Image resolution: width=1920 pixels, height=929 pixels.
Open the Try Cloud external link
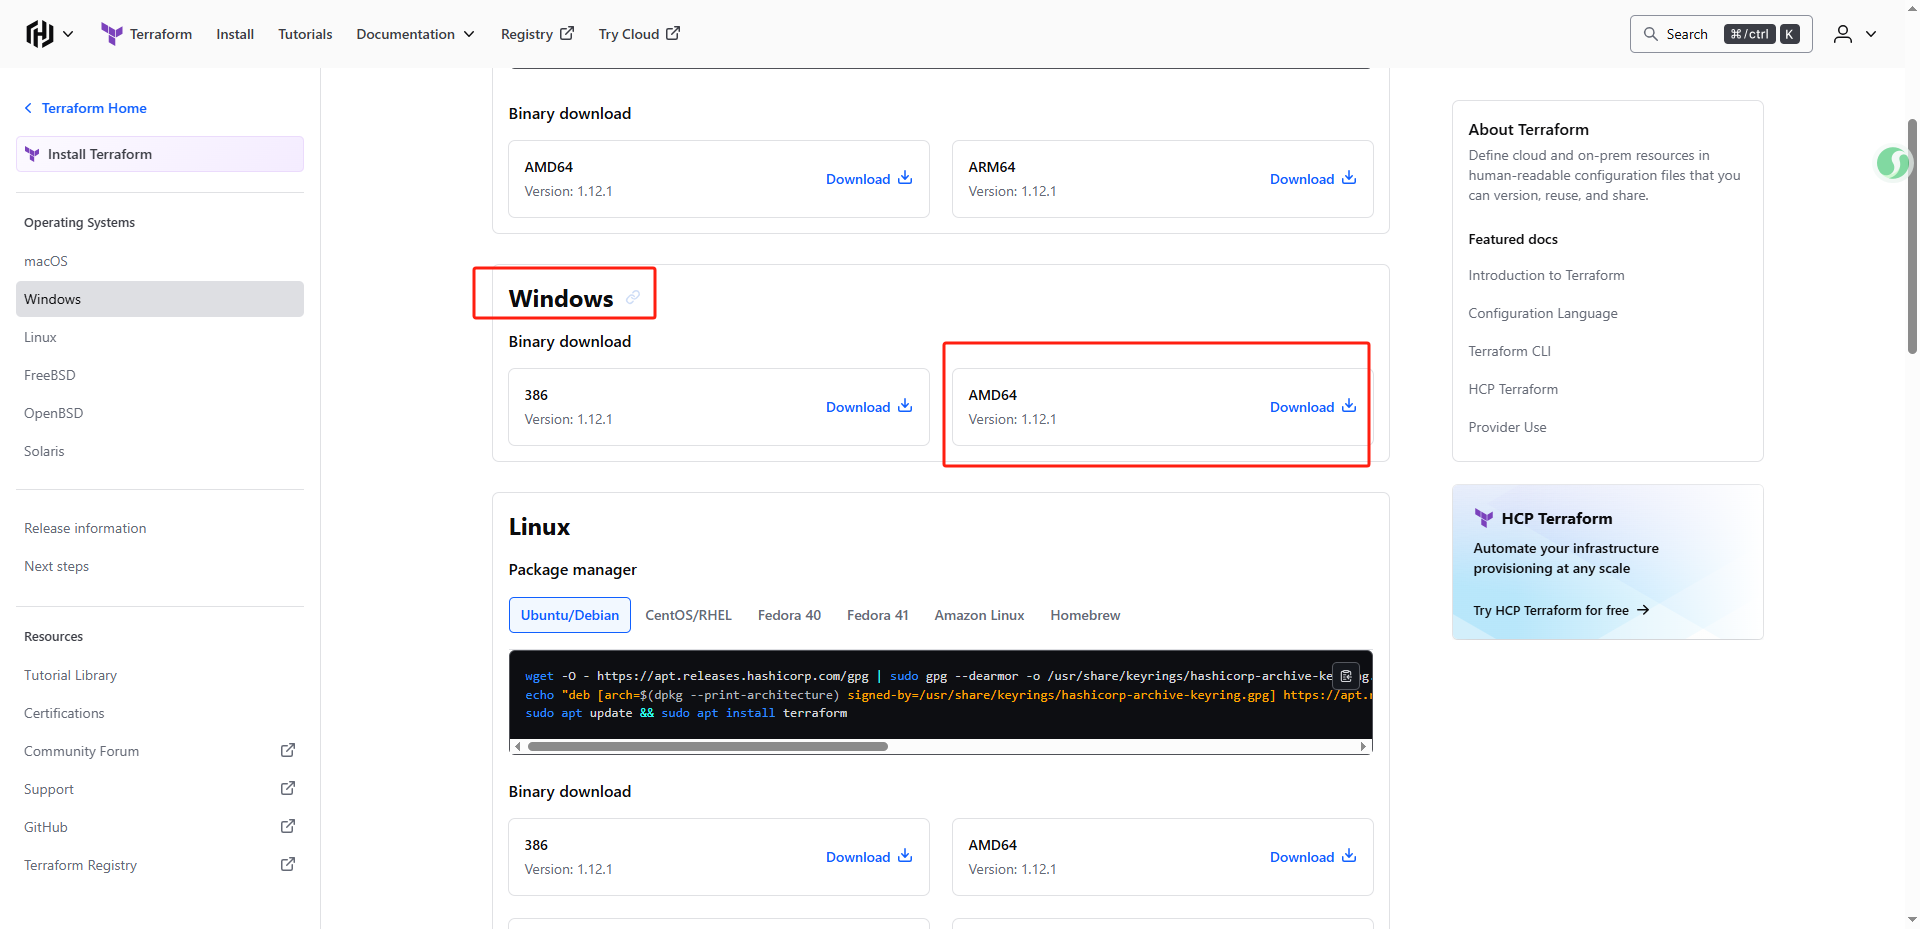click(639, 34)
